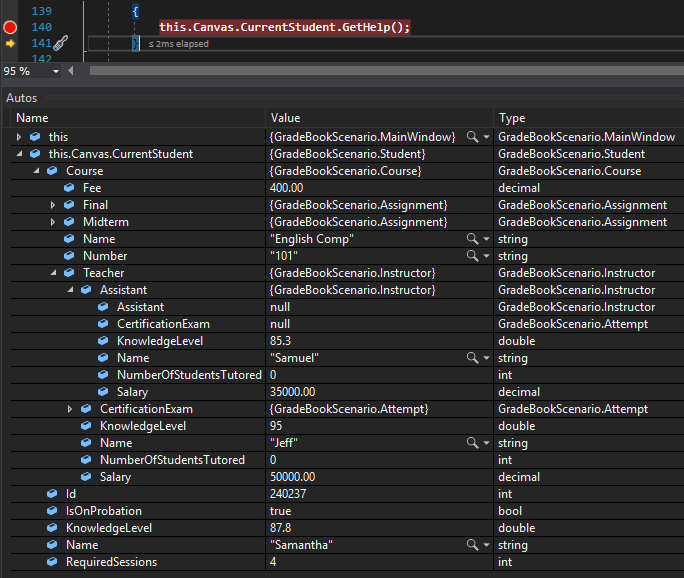This screenshot has width=684, height=578.
Task: Click the current statement arrow at line 141
Action: pos(10,43)
